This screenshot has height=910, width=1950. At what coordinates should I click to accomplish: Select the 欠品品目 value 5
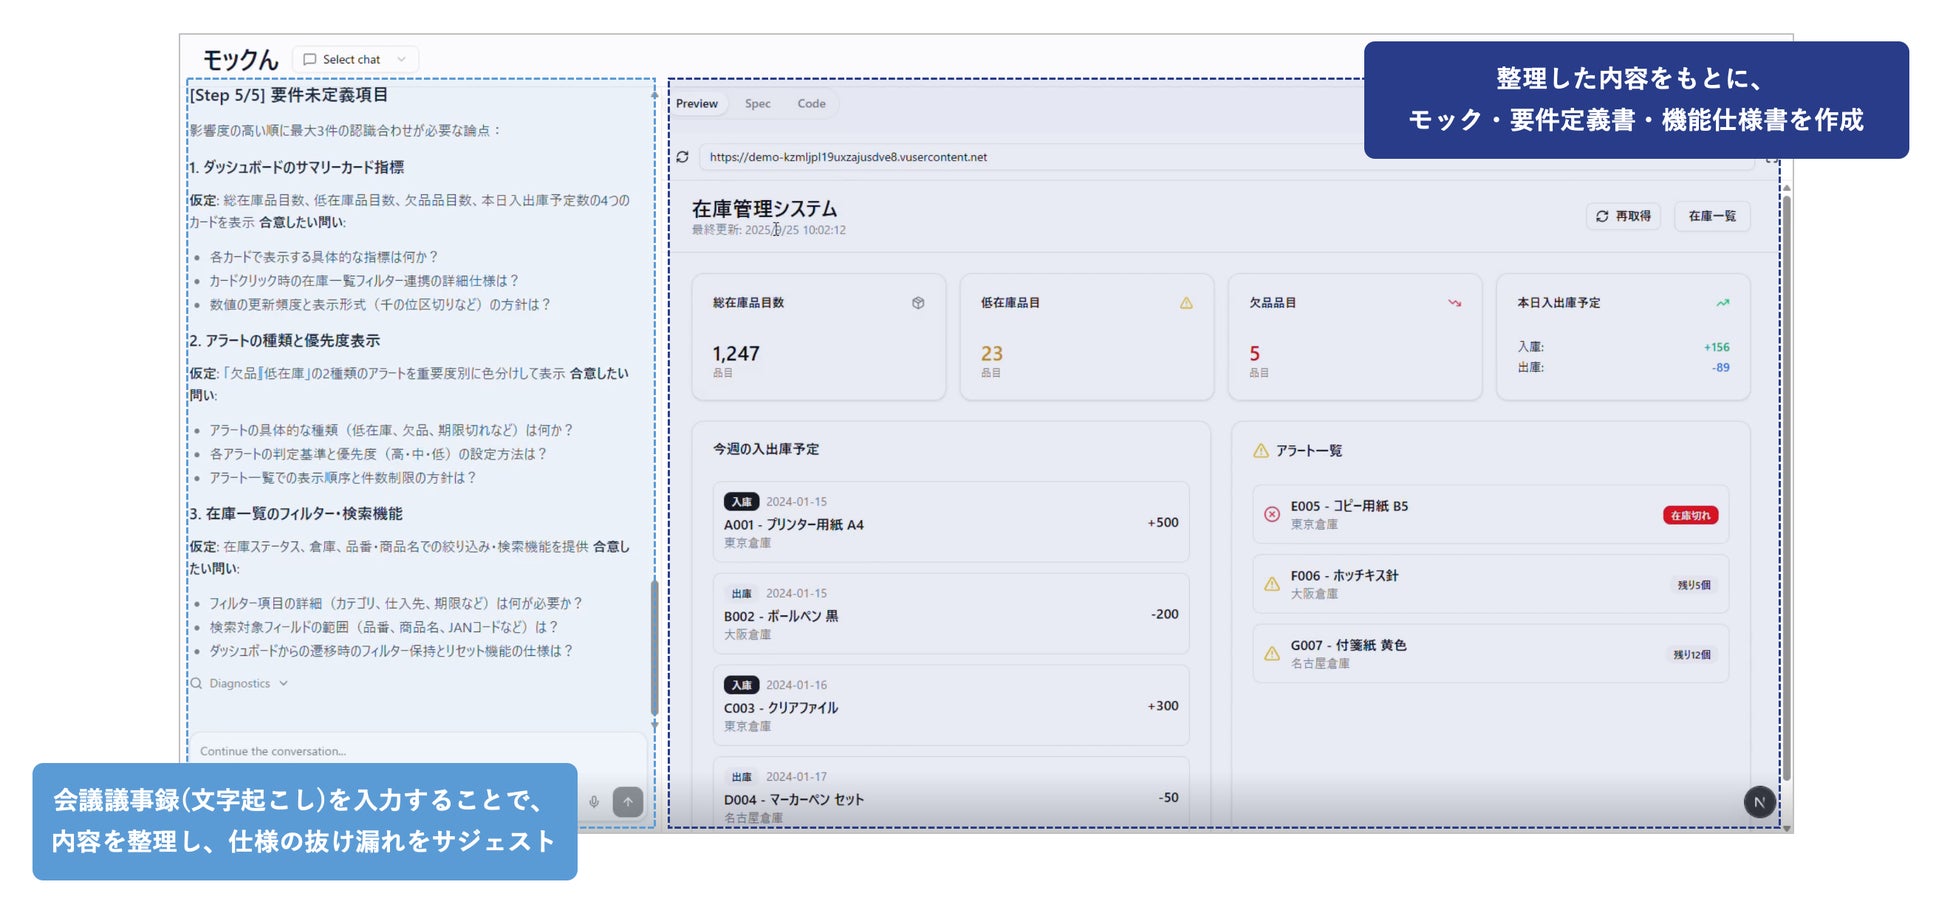(x=1255, y=354)
